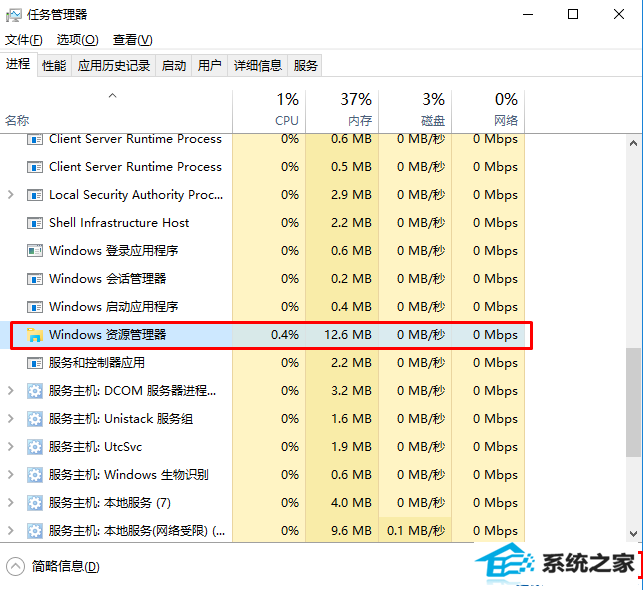Sort processes by 磁盘 column header
643x590 pixels.
(415, 112)
